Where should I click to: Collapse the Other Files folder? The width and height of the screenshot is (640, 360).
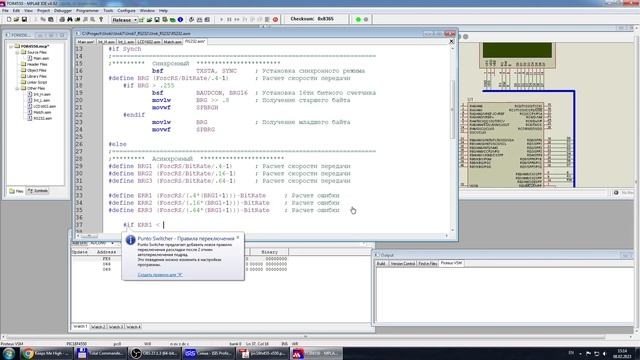tap(17, 88)
